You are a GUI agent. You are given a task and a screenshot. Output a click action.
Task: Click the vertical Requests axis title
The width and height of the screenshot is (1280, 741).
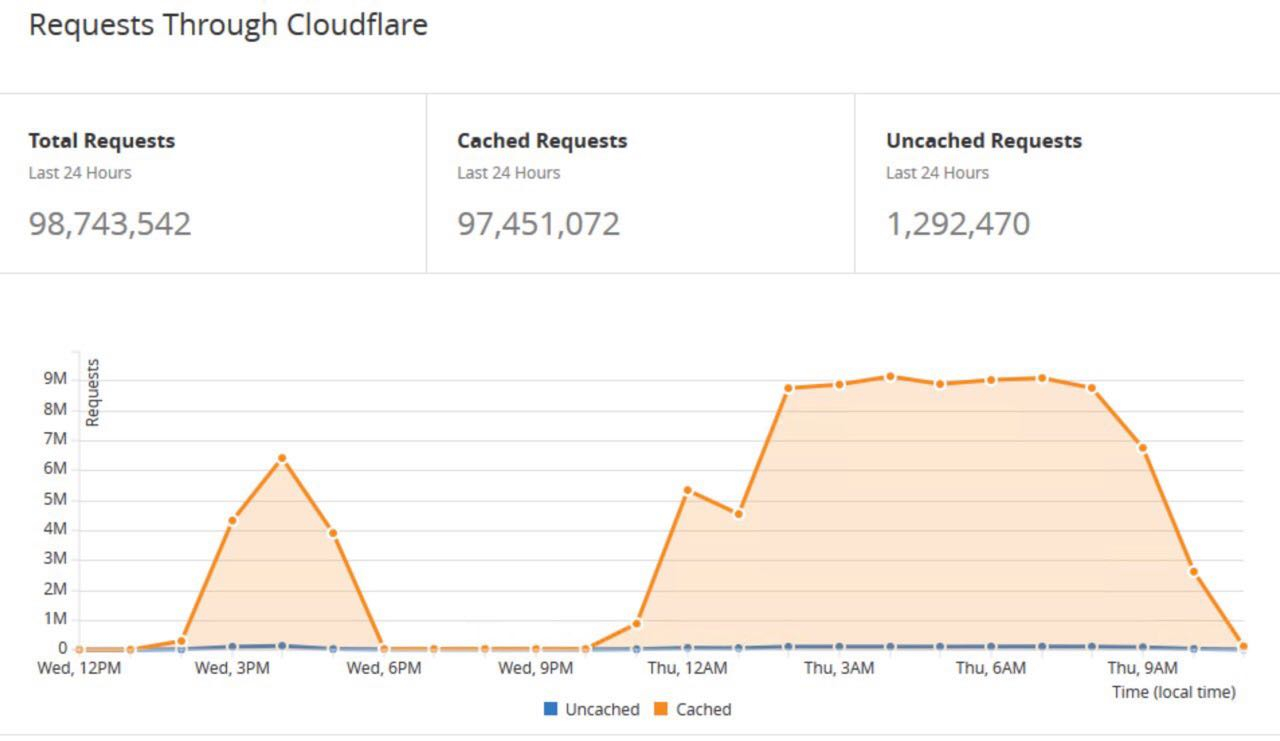click(93, 392)
